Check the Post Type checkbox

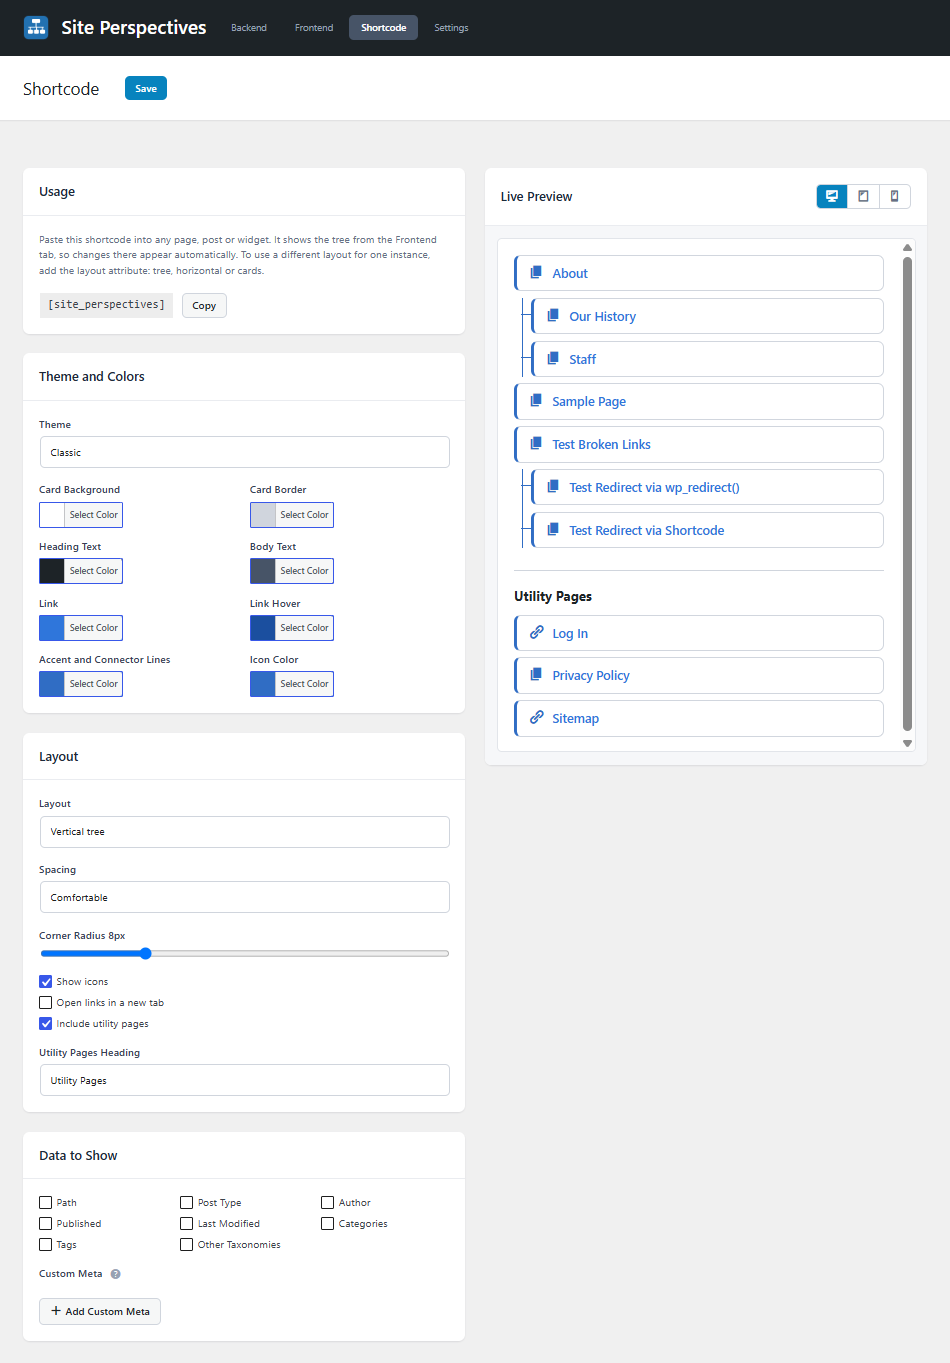(x=186, y=1203)
